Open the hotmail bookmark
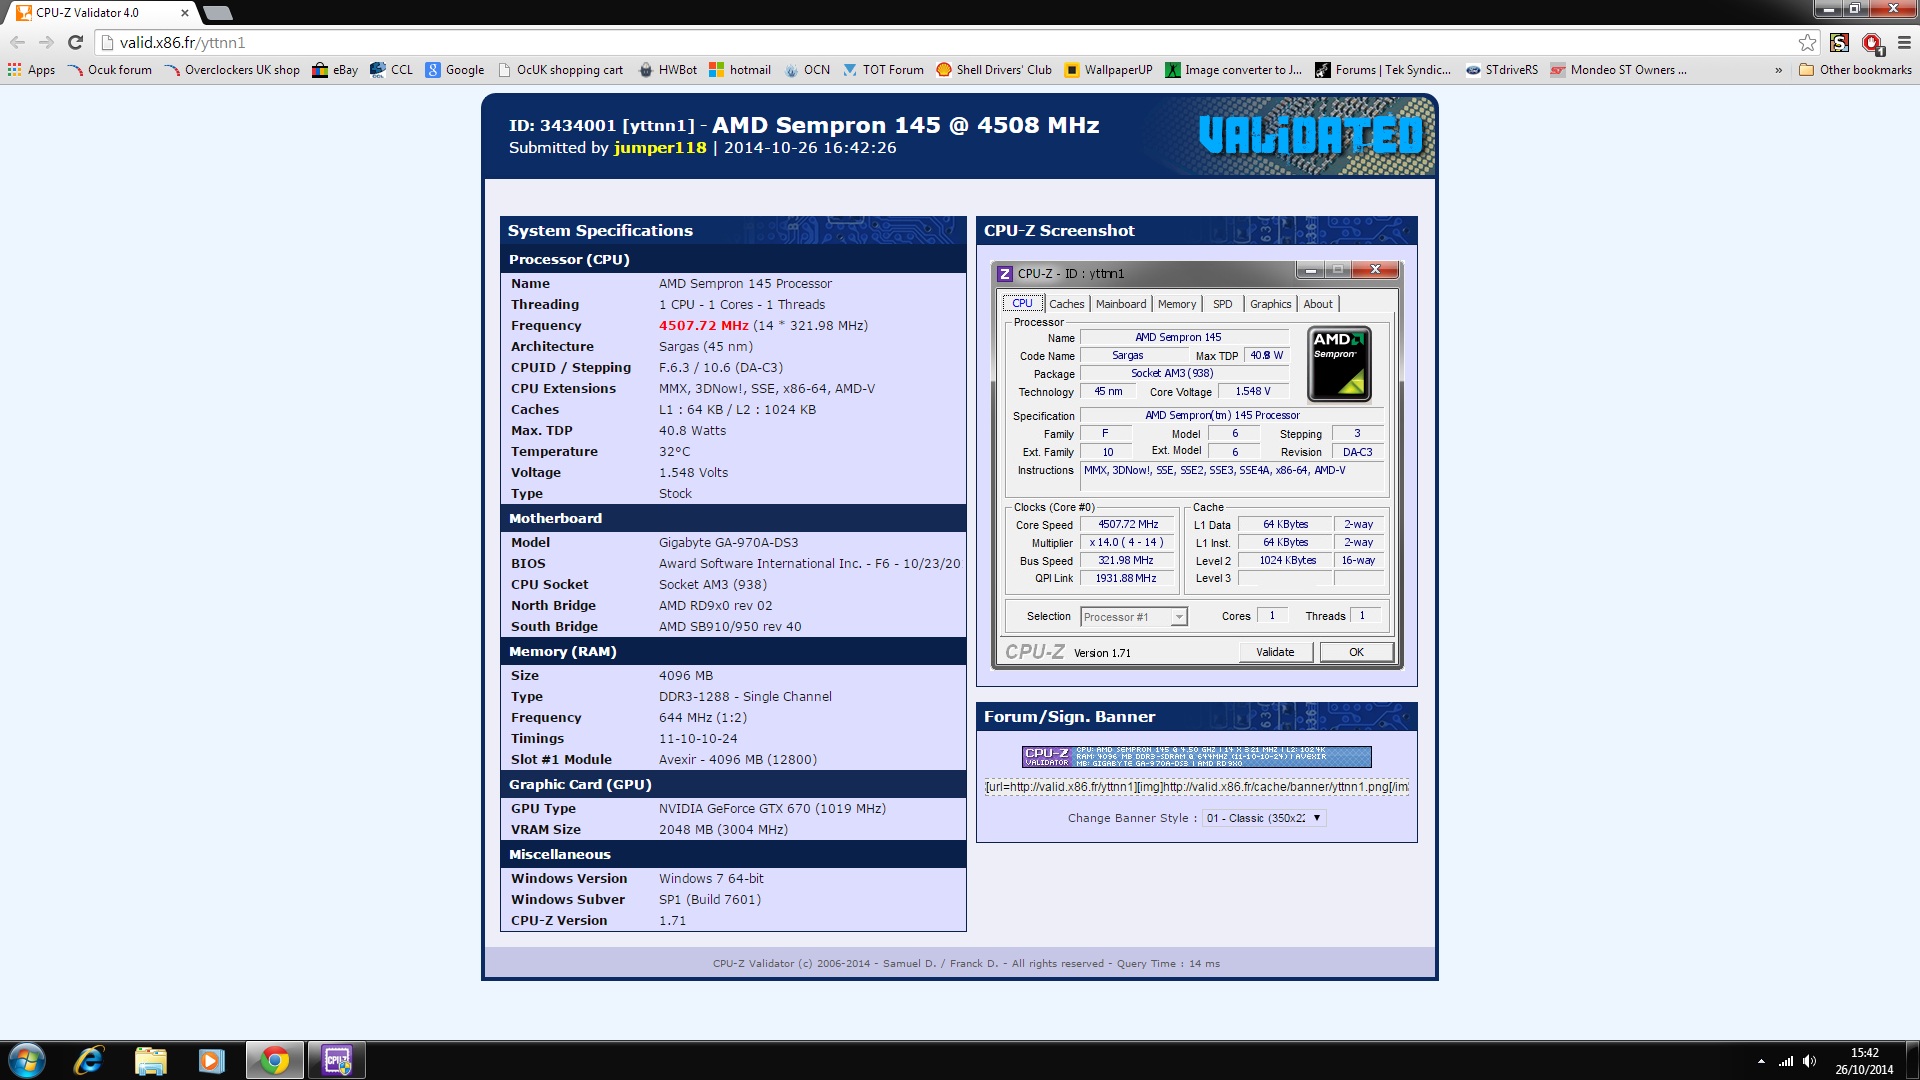The image size is (1920, 1080). click(740, 70)
